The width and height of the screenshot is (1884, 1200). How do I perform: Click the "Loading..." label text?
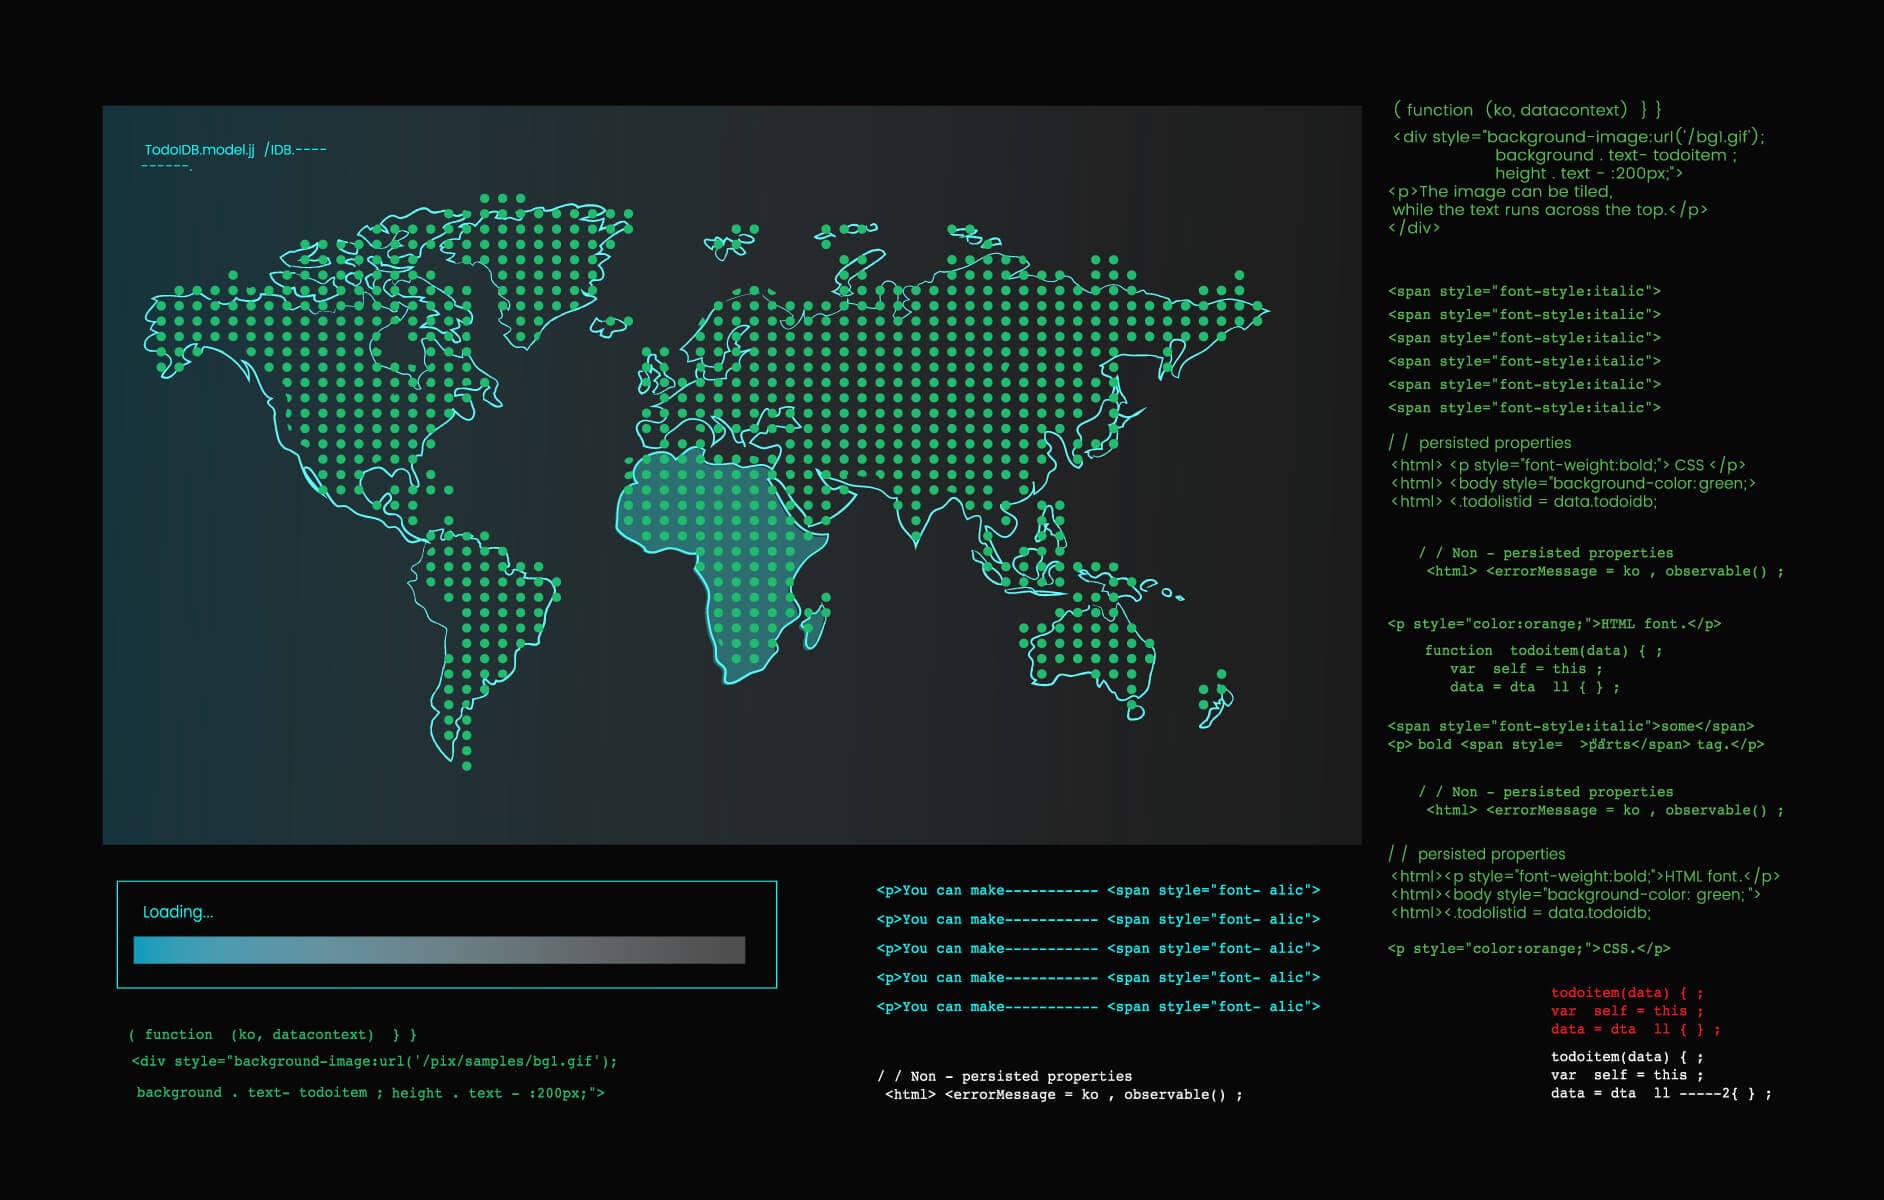coord(178,912)
